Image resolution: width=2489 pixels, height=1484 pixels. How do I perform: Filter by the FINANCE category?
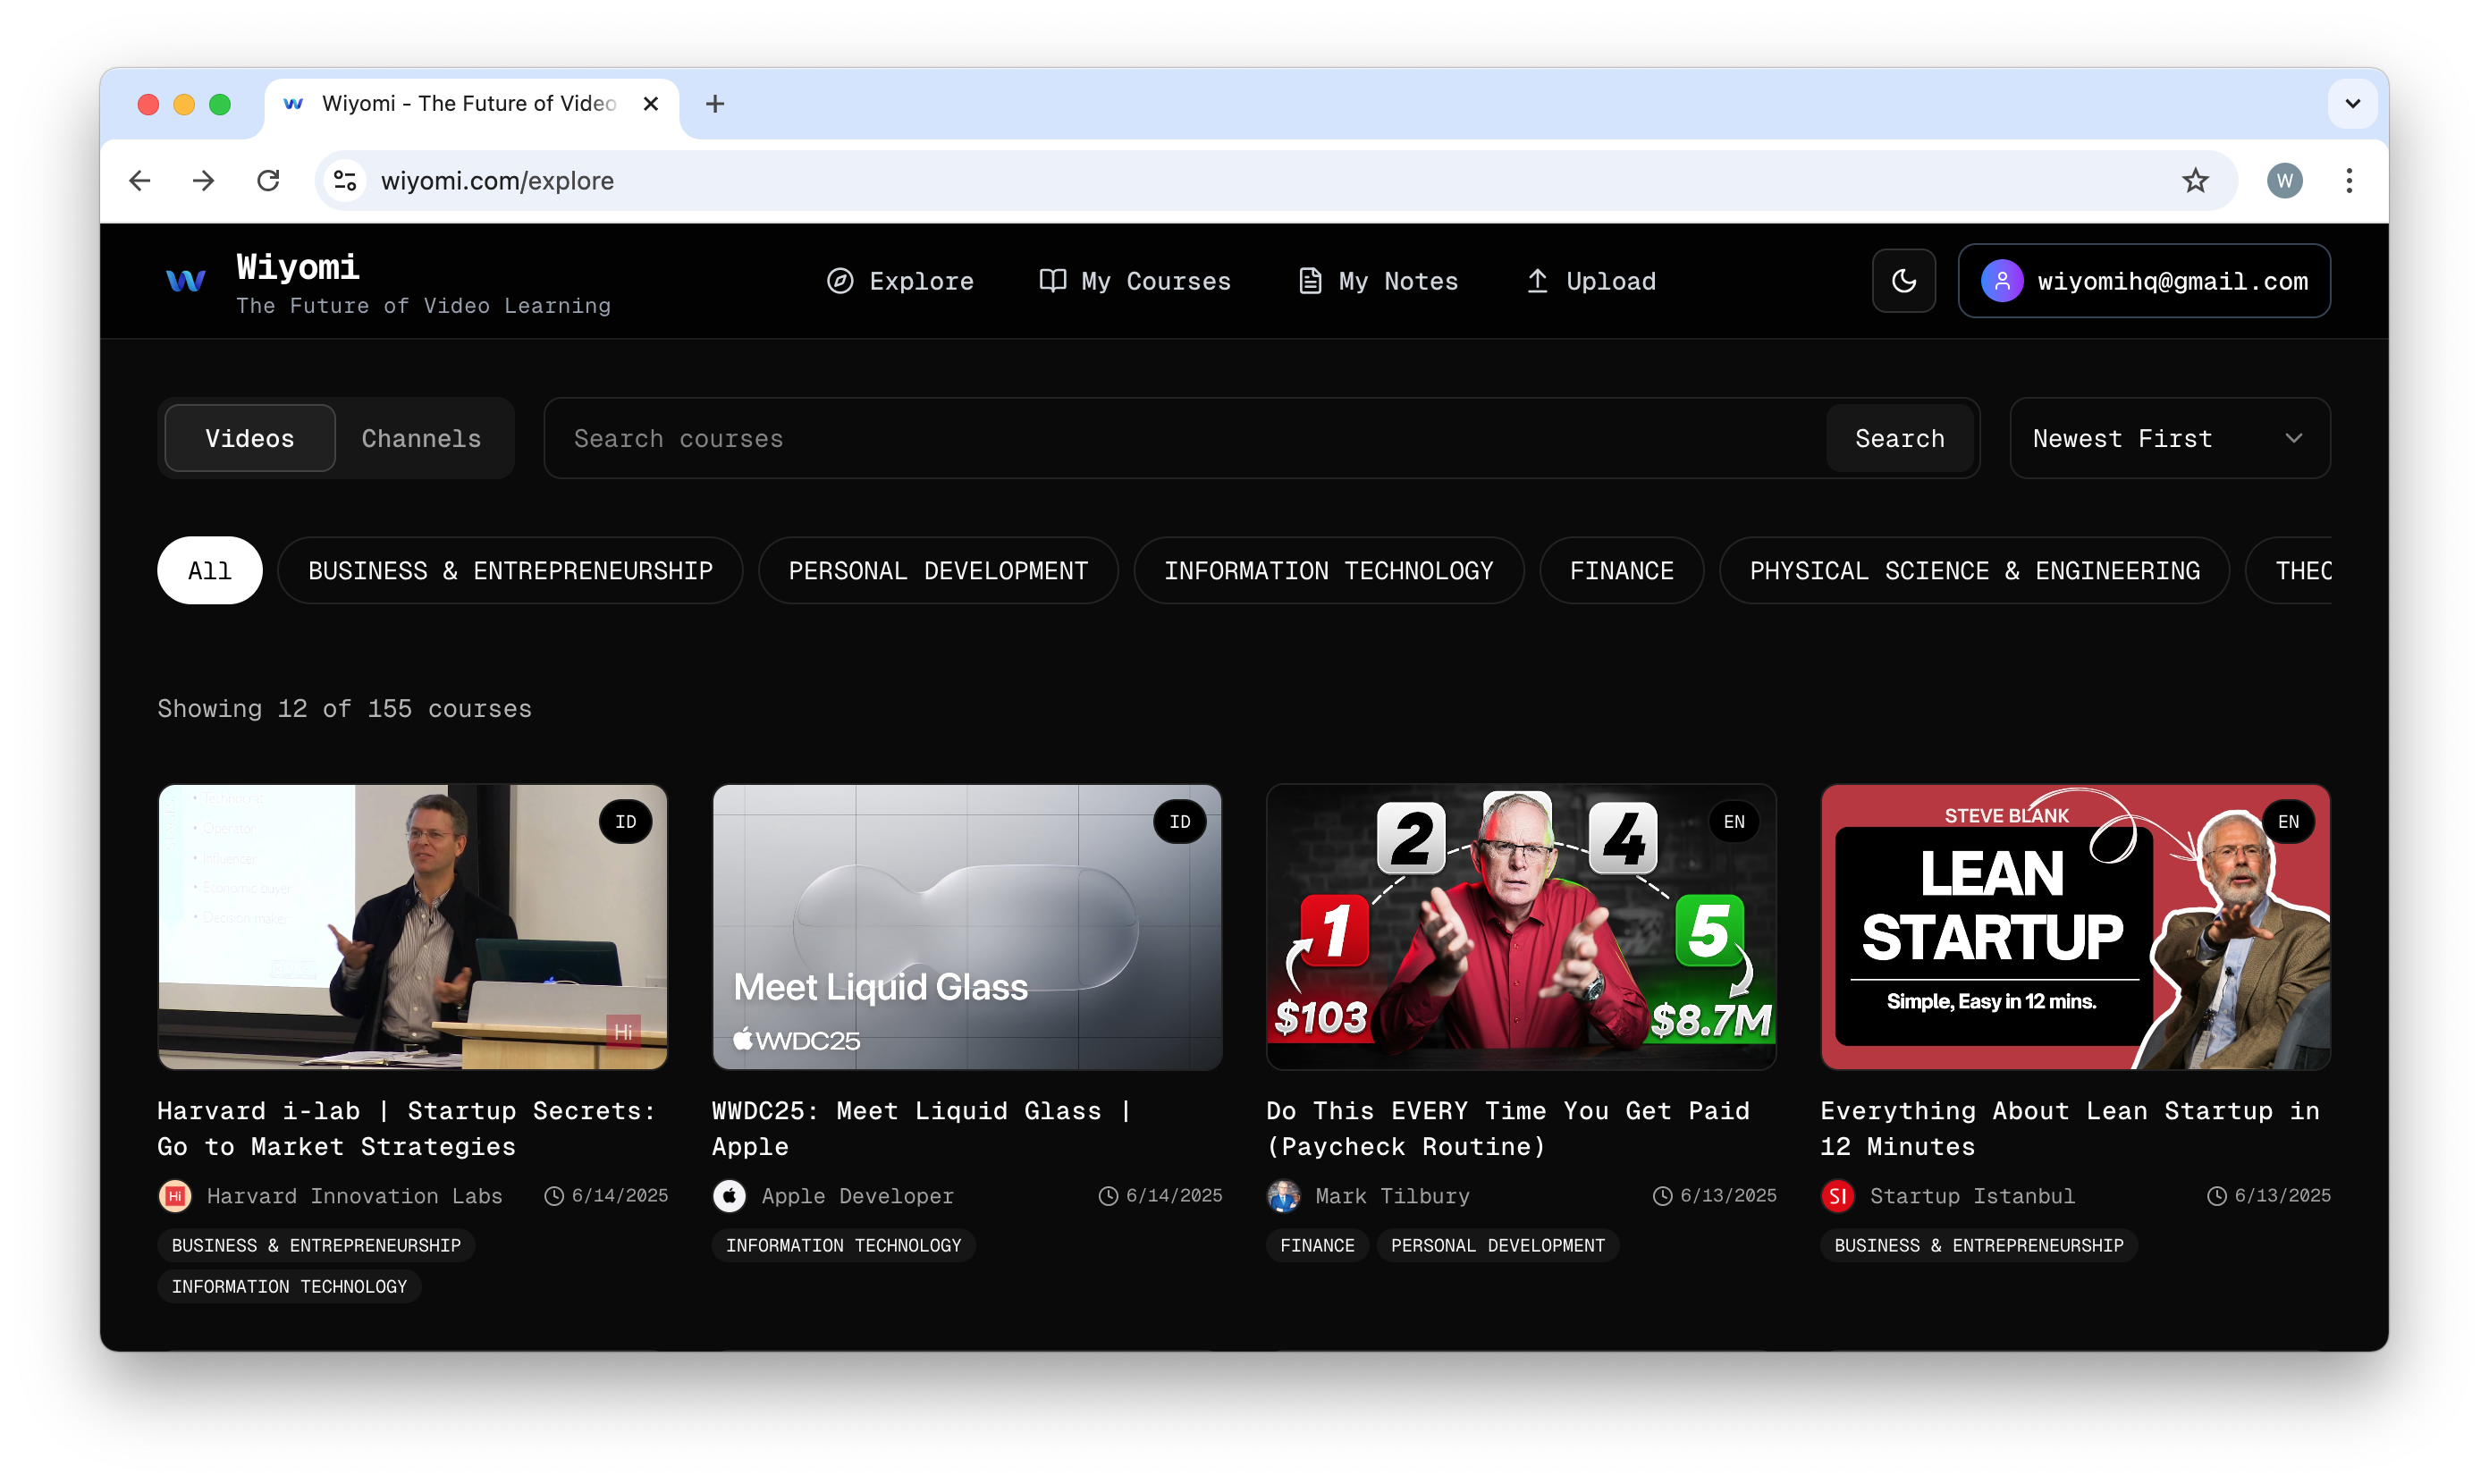click(x=1620, y=571)
